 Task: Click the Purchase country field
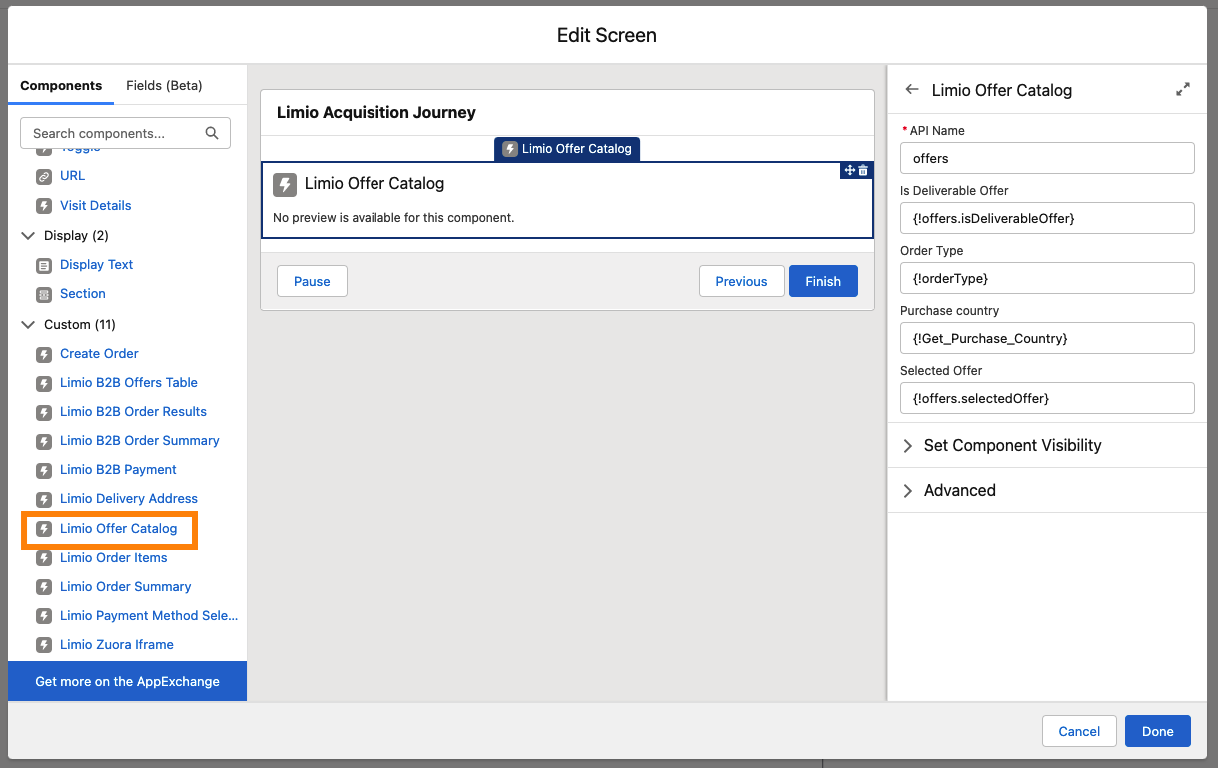[1047, 338]
